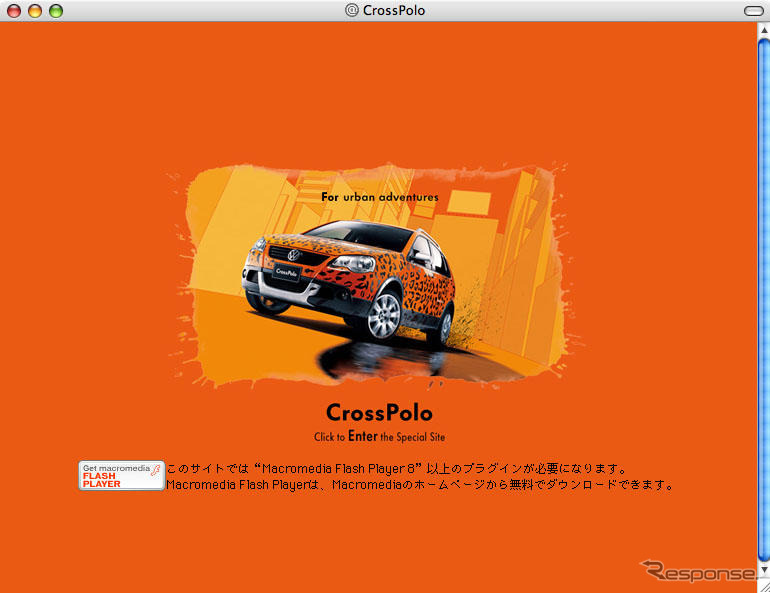
Task: Click the second-line Macromedia homepage download text
Action: pos(420,485)
